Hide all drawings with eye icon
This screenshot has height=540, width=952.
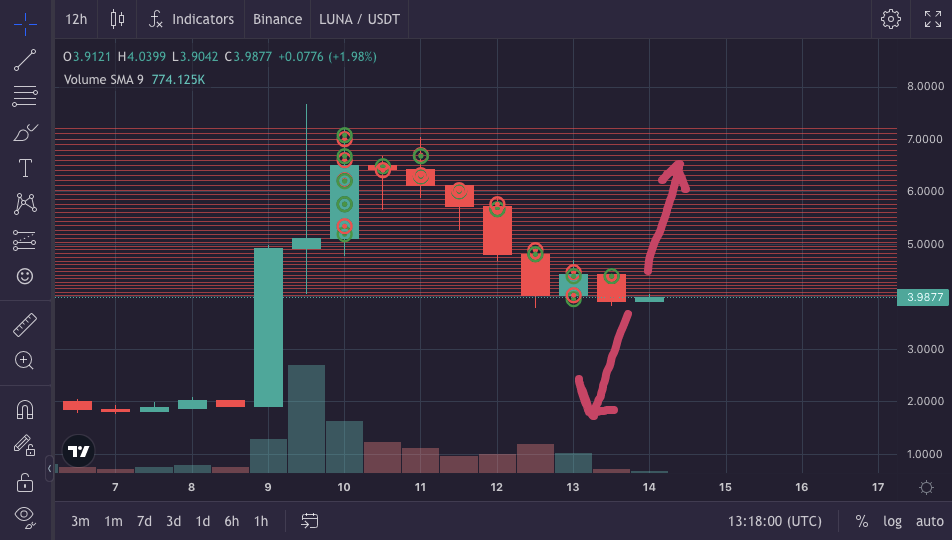pyautogui.click(x=26, y=516)
